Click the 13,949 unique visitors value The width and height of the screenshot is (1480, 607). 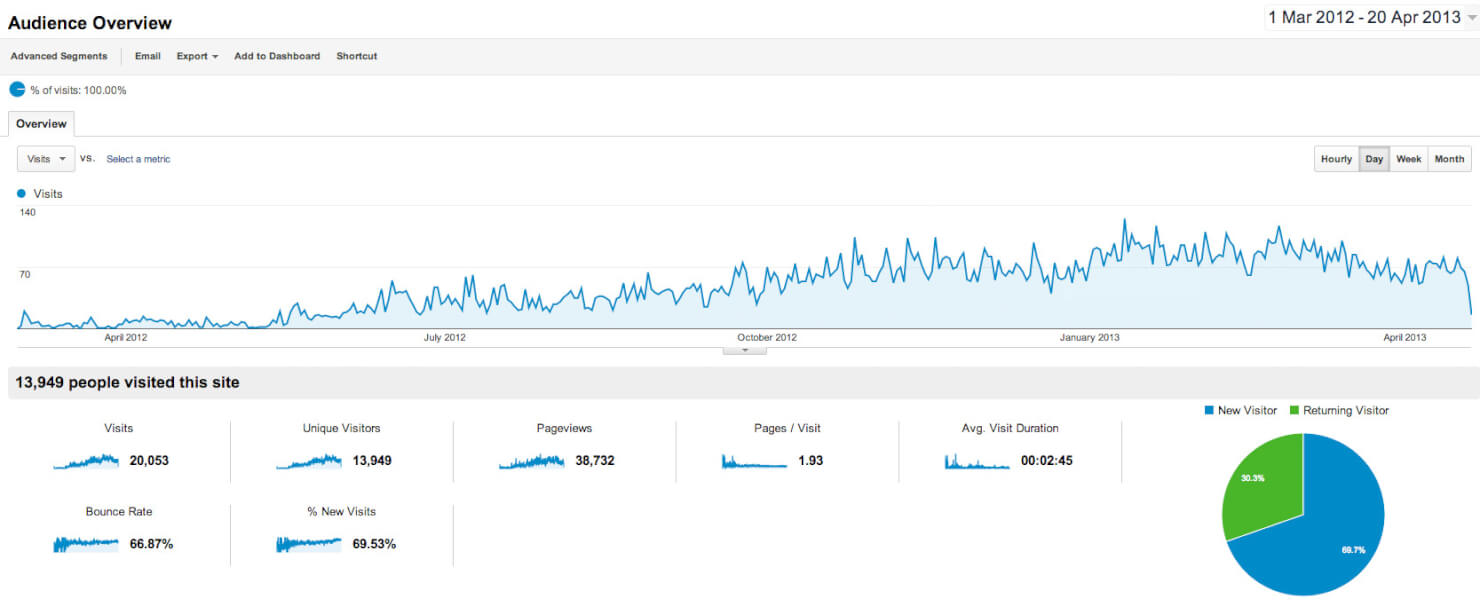(x=371, y=461)
